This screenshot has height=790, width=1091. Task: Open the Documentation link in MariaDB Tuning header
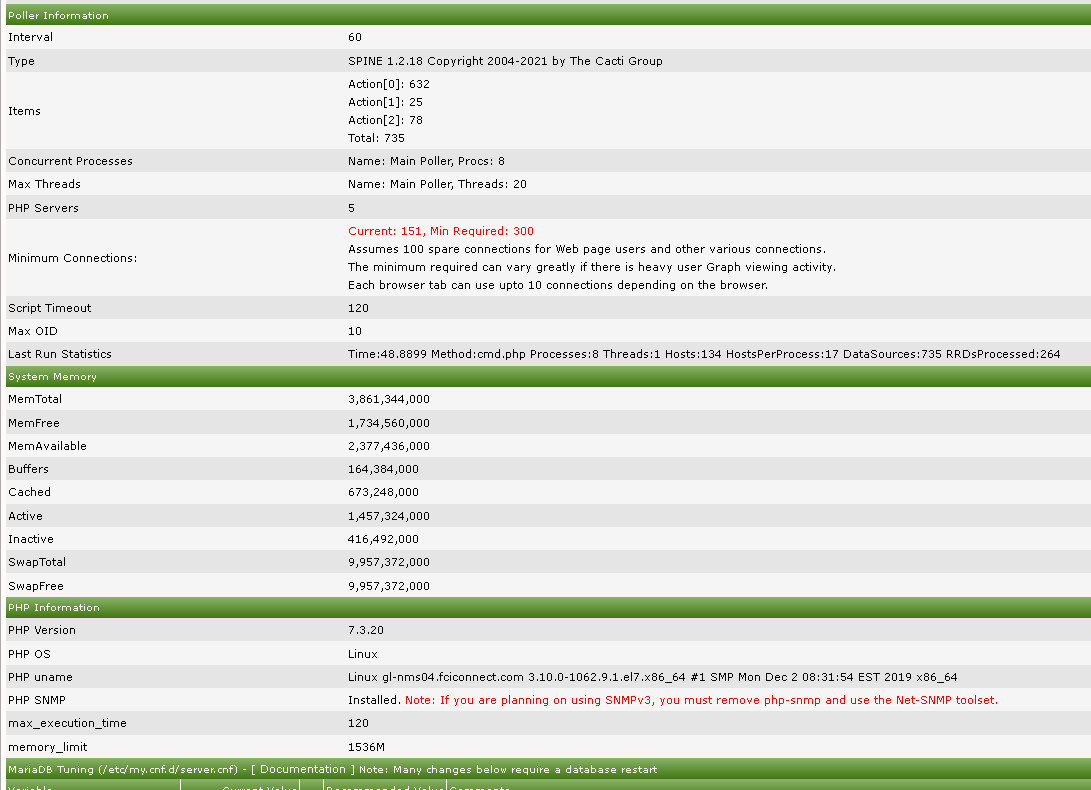coord(303,769)
